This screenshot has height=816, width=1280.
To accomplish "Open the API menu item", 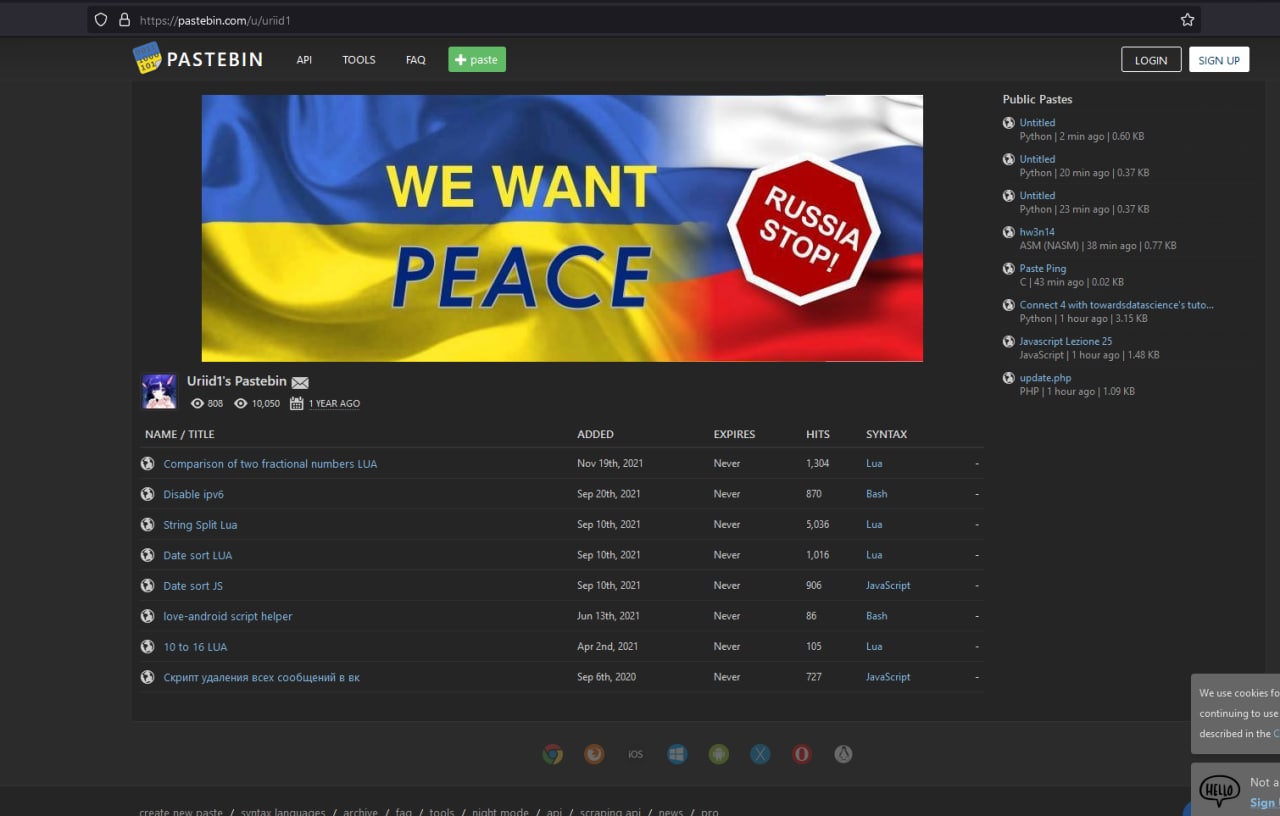I will pyautogui.click(x=304, y=60).
